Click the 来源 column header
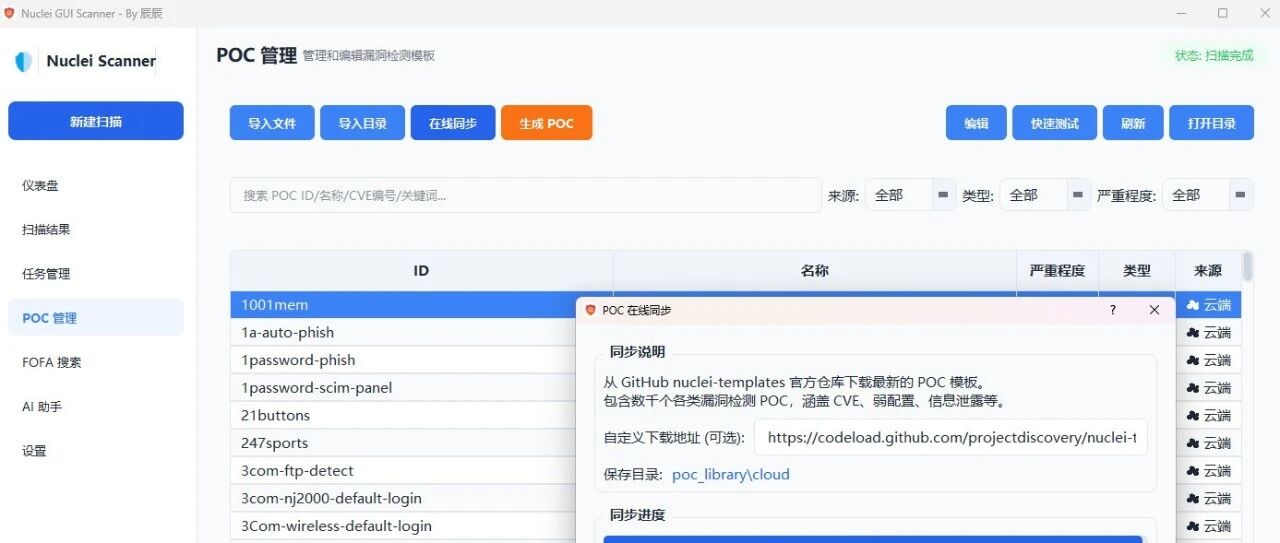The height and width of the screenshot is (543, 1280). coord(1208,271)
